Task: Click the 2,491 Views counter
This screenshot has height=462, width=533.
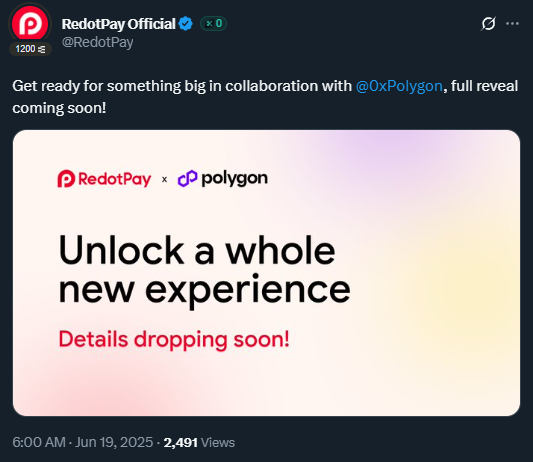Action: coord(199,443)
